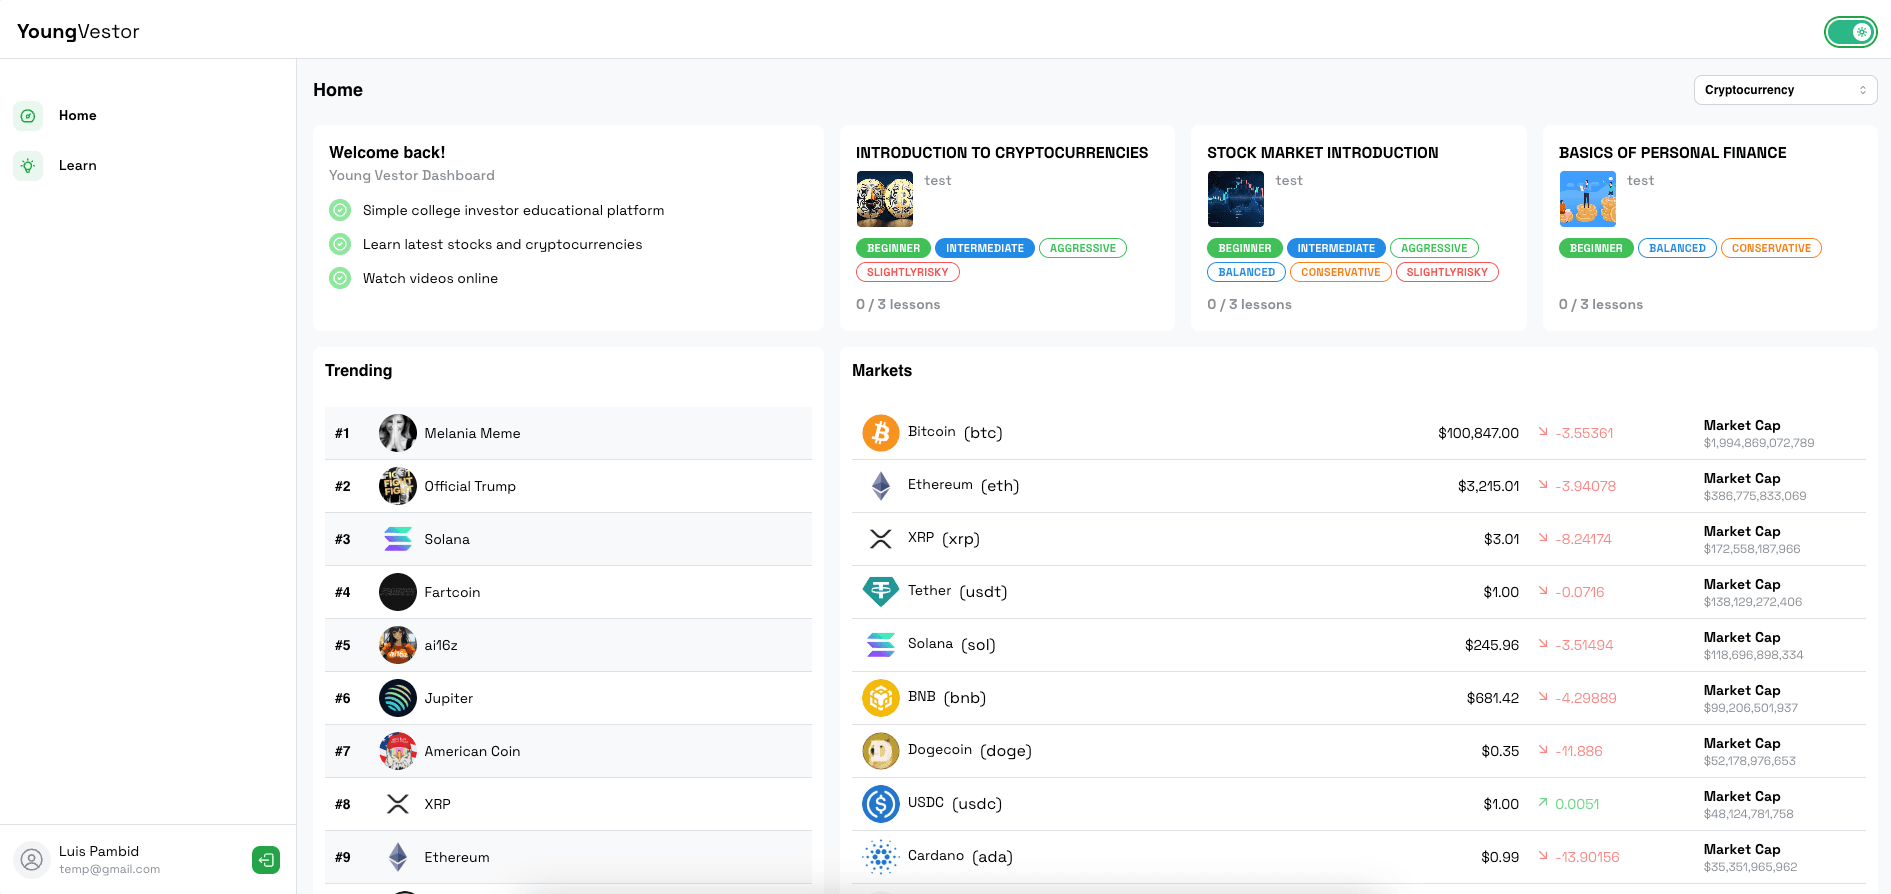Click the Cardano logo icon
The height and width of the screenshot is (894, 1891).
880,857
